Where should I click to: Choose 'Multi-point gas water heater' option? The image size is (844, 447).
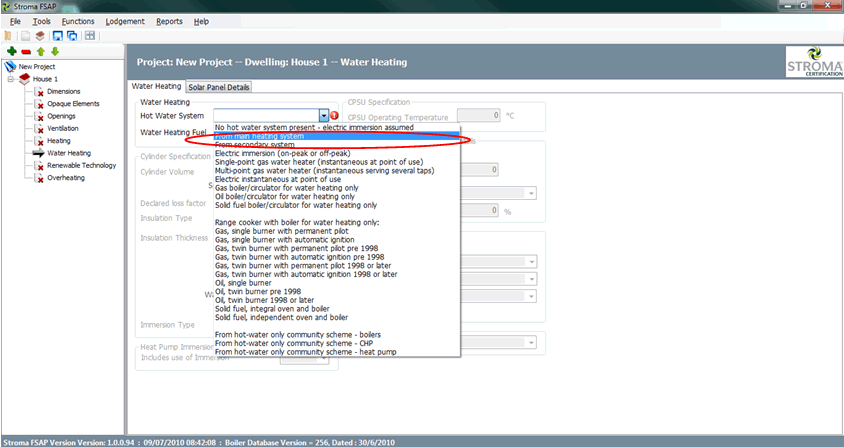point(337,171)
